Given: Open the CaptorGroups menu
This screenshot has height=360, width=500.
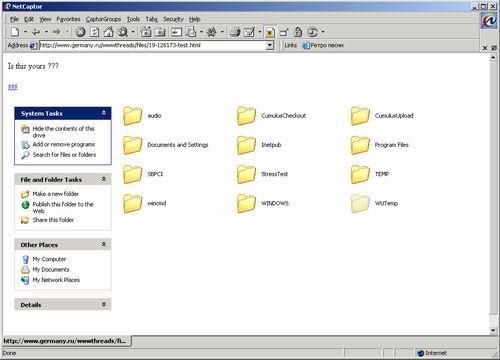Looking at the screenshot, I should 103,19.
